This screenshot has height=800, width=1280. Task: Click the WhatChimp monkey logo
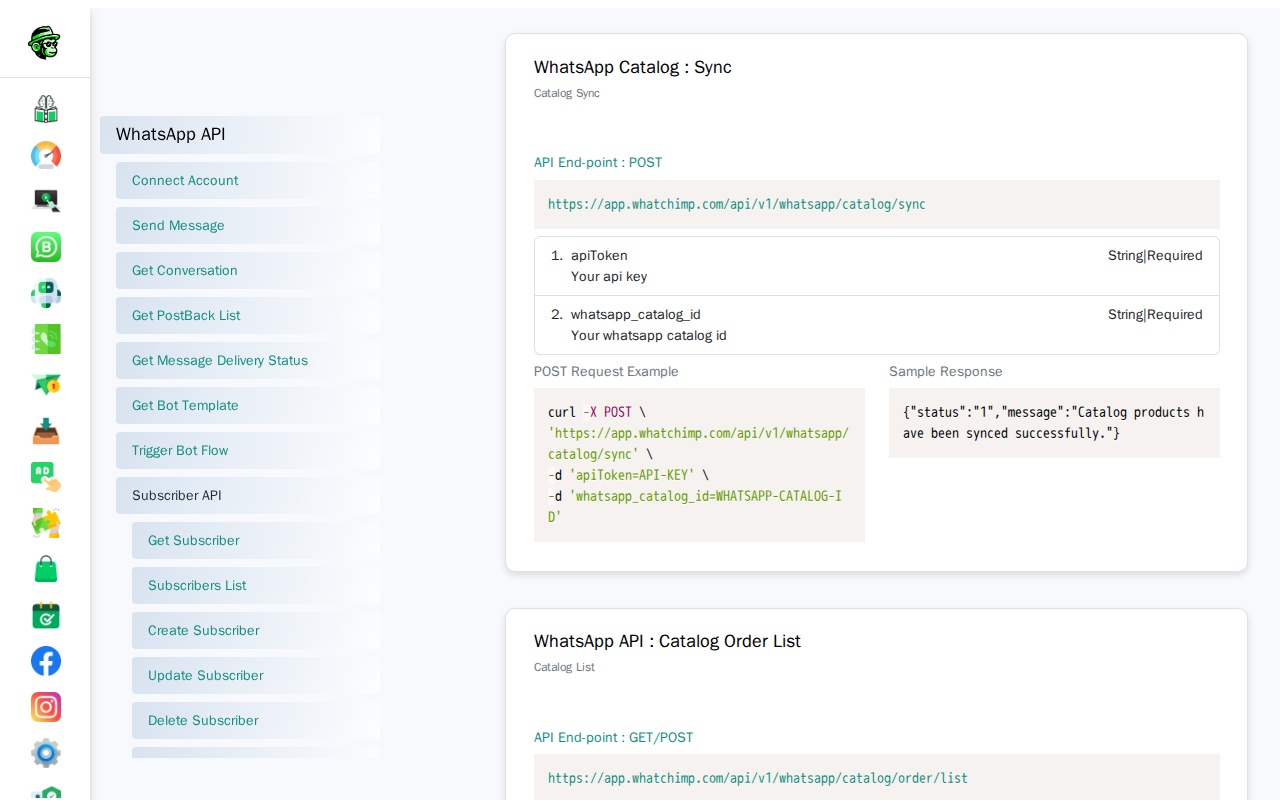tap(45, 42)
